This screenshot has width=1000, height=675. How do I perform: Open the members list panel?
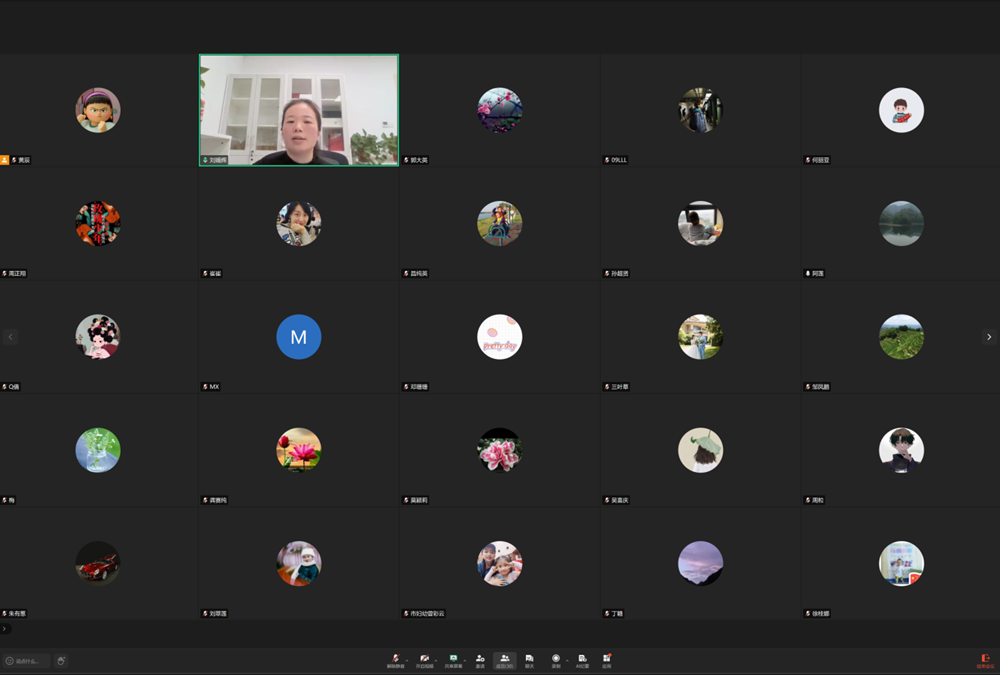[505, 659]
